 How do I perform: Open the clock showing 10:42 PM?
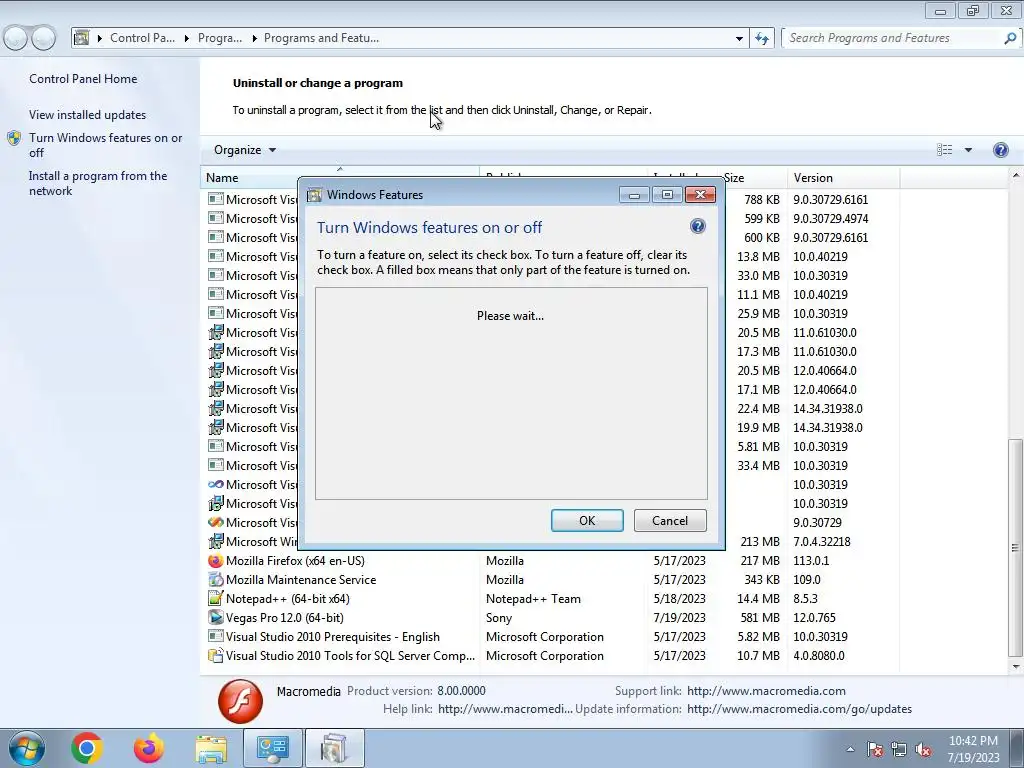pyautogui.click(x=973, y=749)
